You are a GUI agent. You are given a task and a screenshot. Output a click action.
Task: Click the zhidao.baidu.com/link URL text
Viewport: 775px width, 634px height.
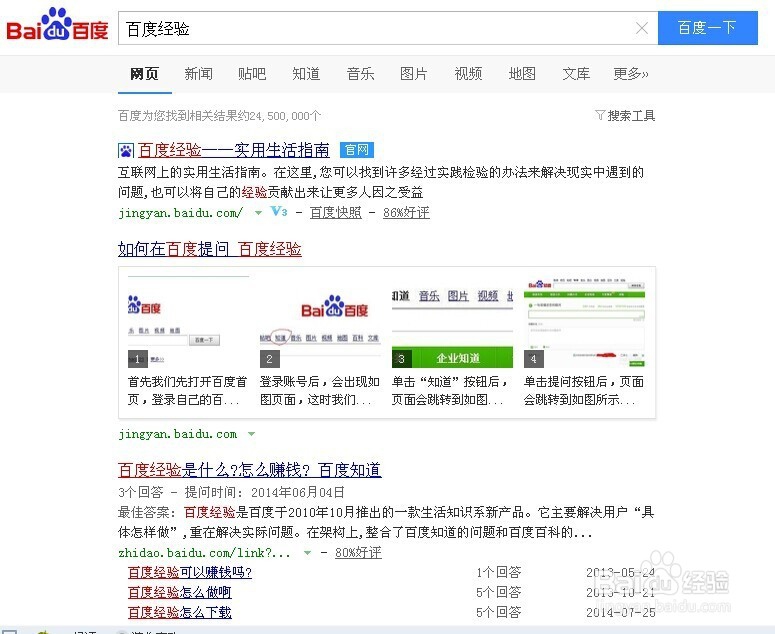click(204, 552)
